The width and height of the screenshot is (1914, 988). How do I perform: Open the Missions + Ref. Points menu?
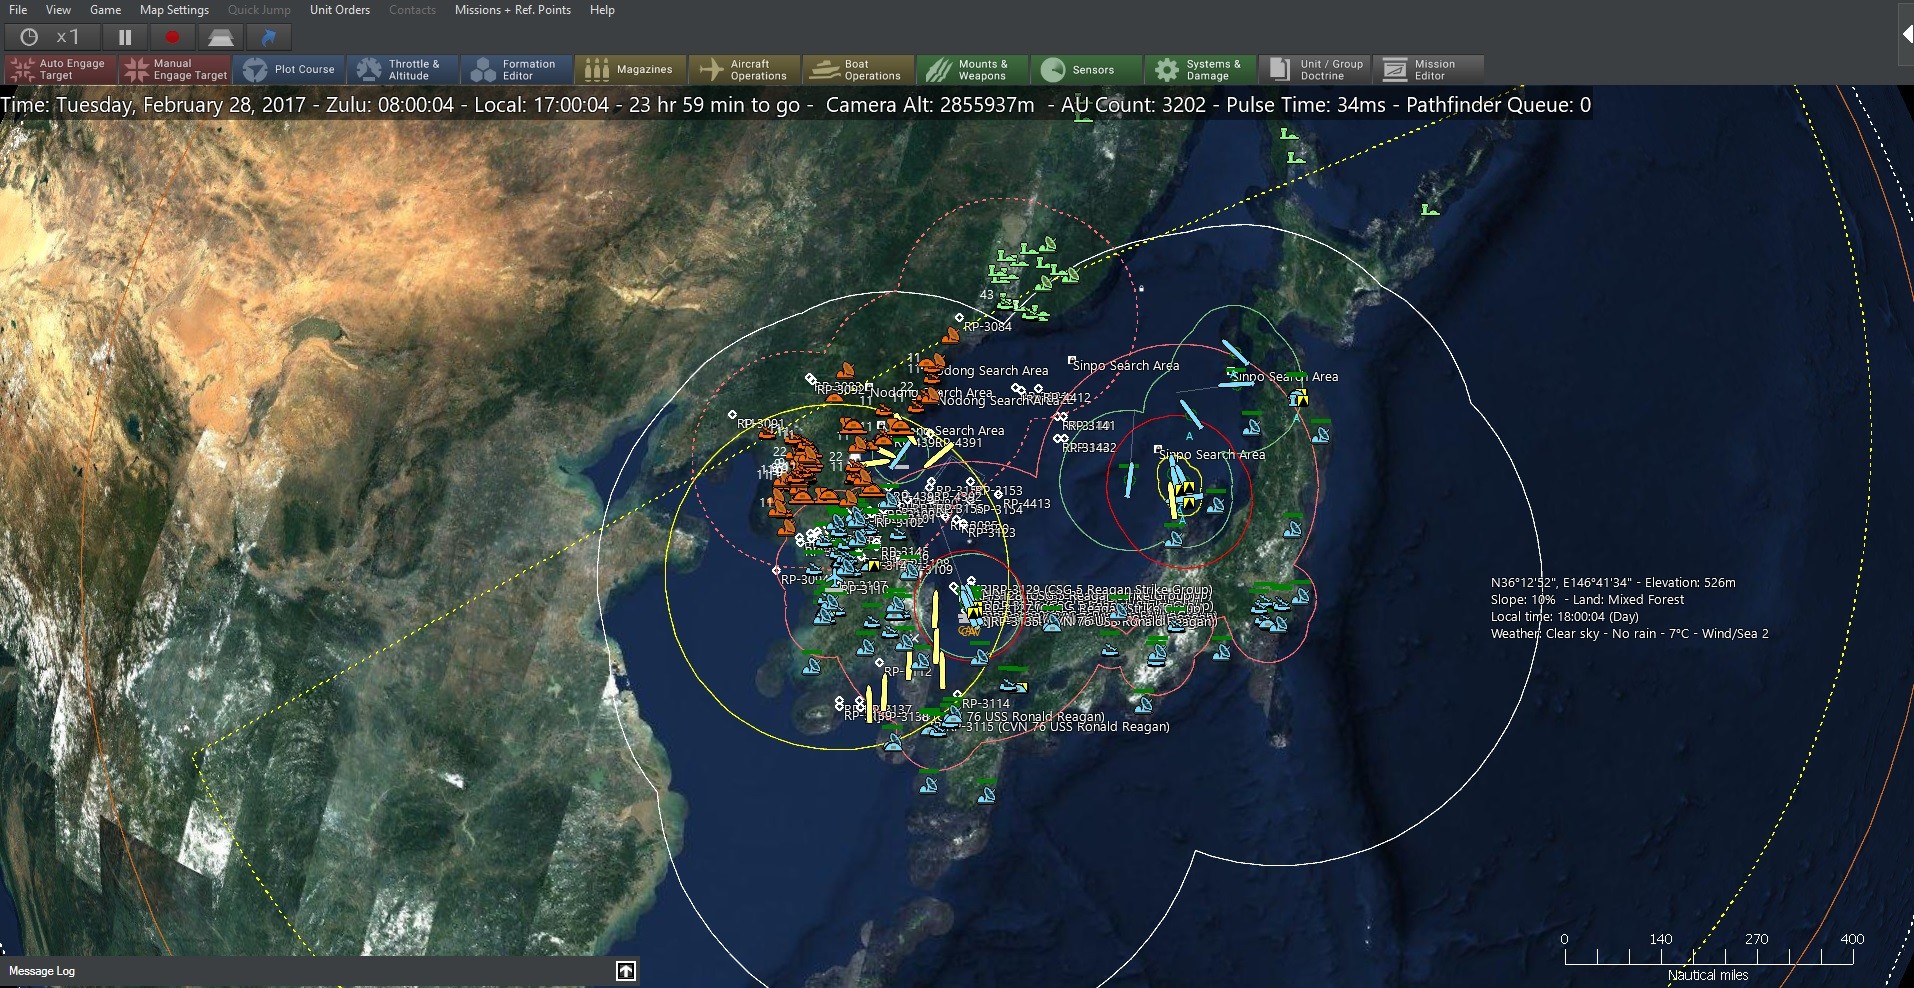[x=512, y=10]
